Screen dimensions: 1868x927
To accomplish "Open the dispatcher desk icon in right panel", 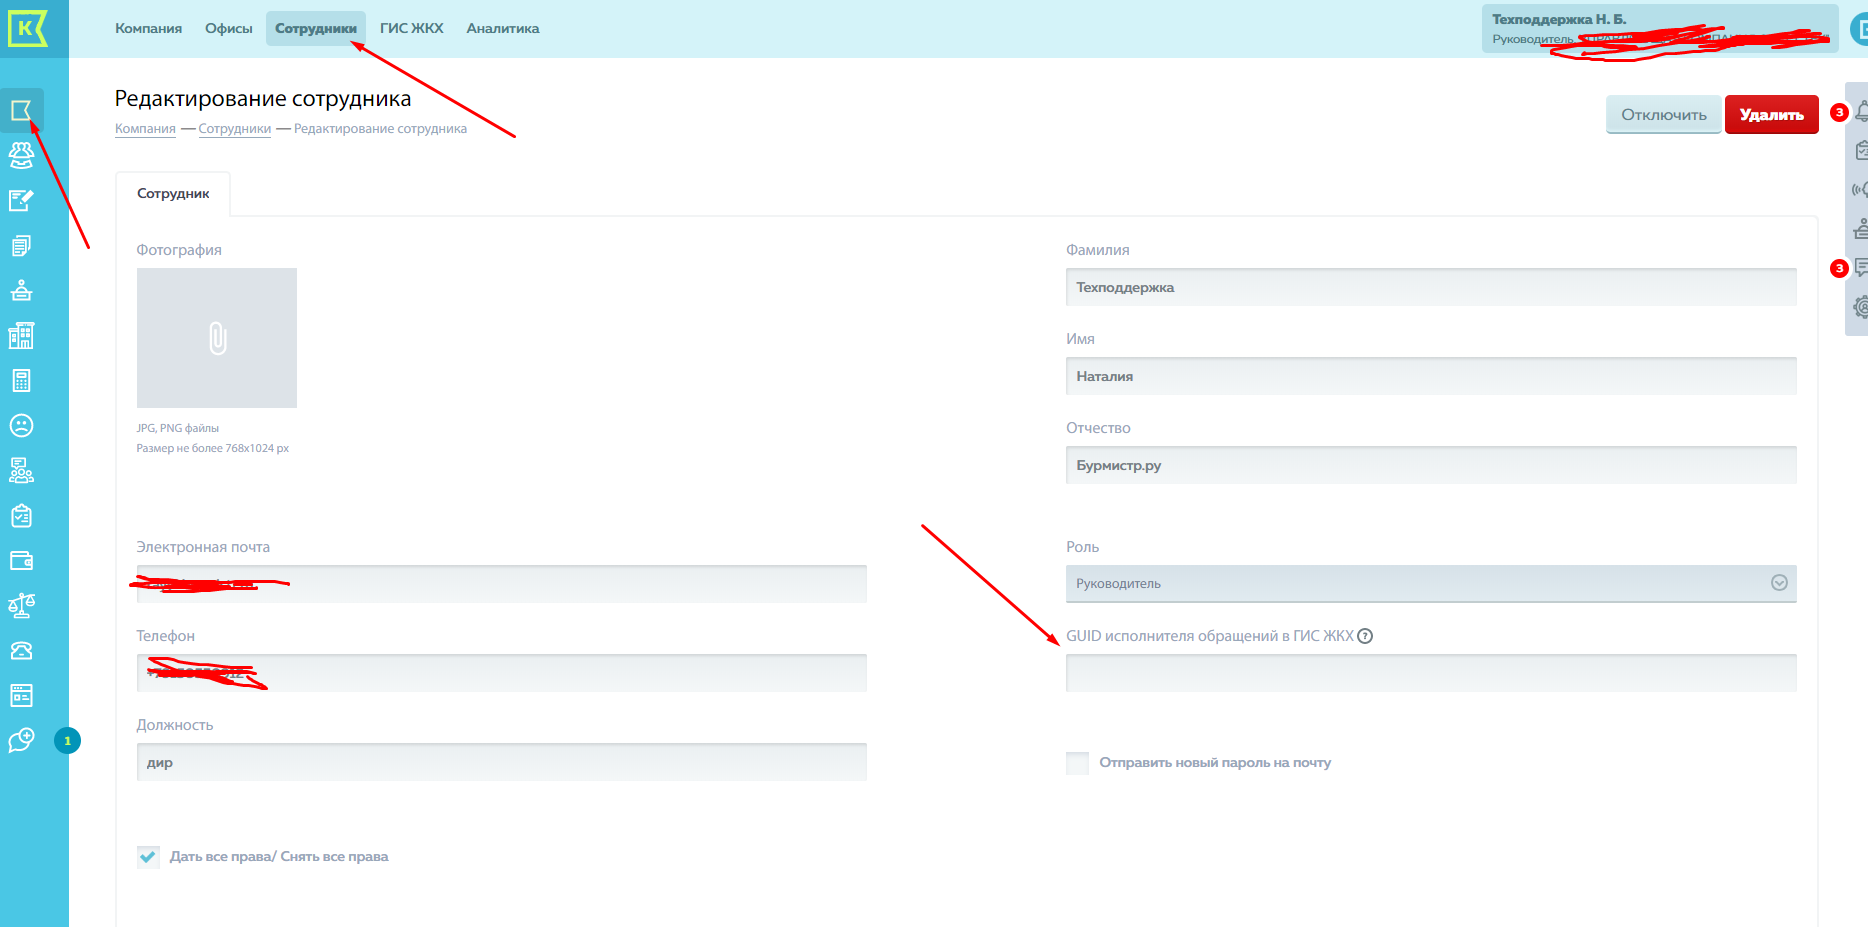I will pyautogui.click(x=1861, y=229).
